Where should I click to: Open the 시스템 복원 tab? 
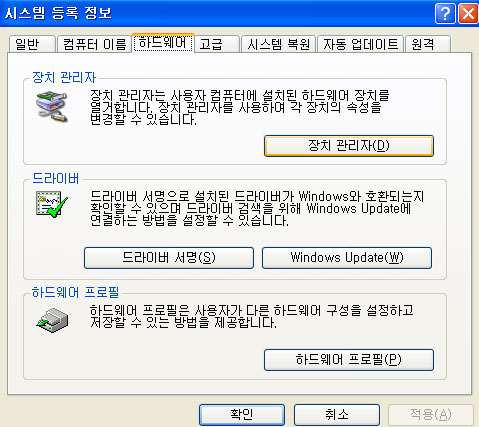(278, 44)
